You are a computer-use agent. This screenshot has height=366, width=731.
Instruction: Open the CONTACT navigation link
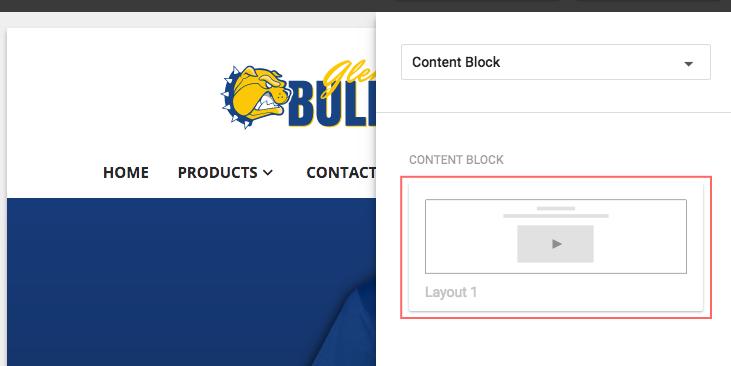click(x=341, y=173)
